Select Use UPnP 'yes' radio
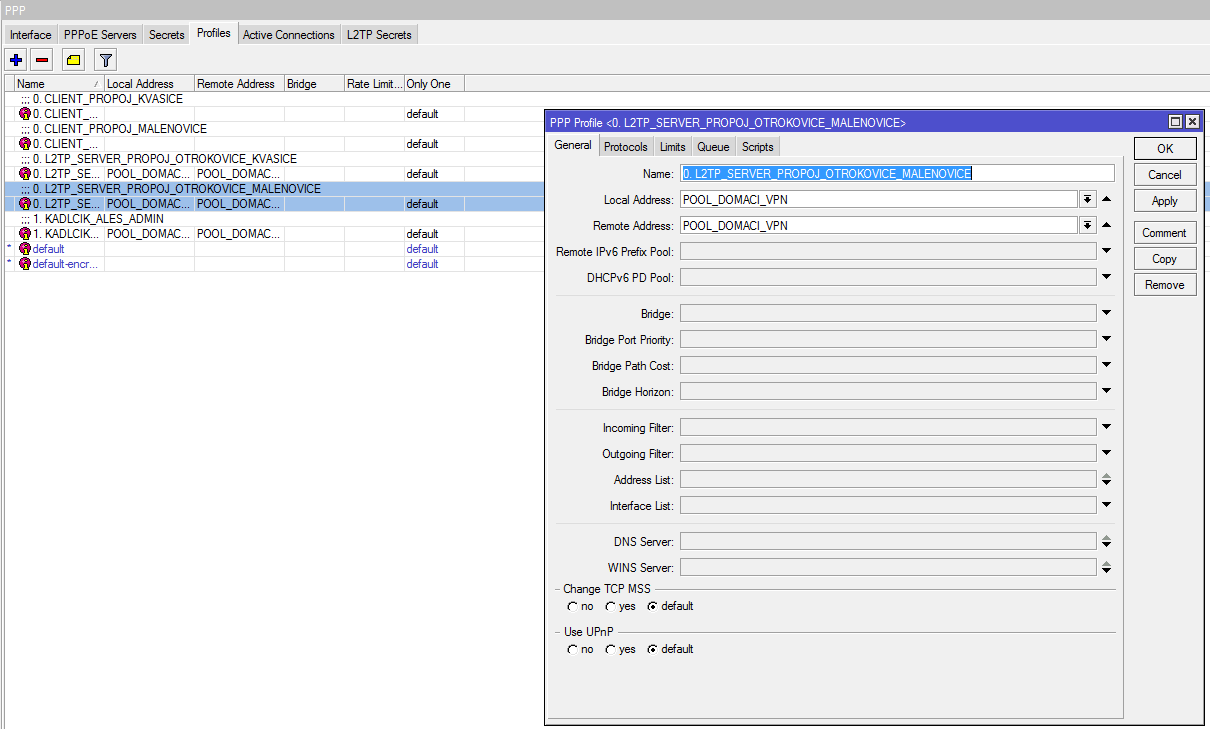The image size is (1210, 729). 610,649
